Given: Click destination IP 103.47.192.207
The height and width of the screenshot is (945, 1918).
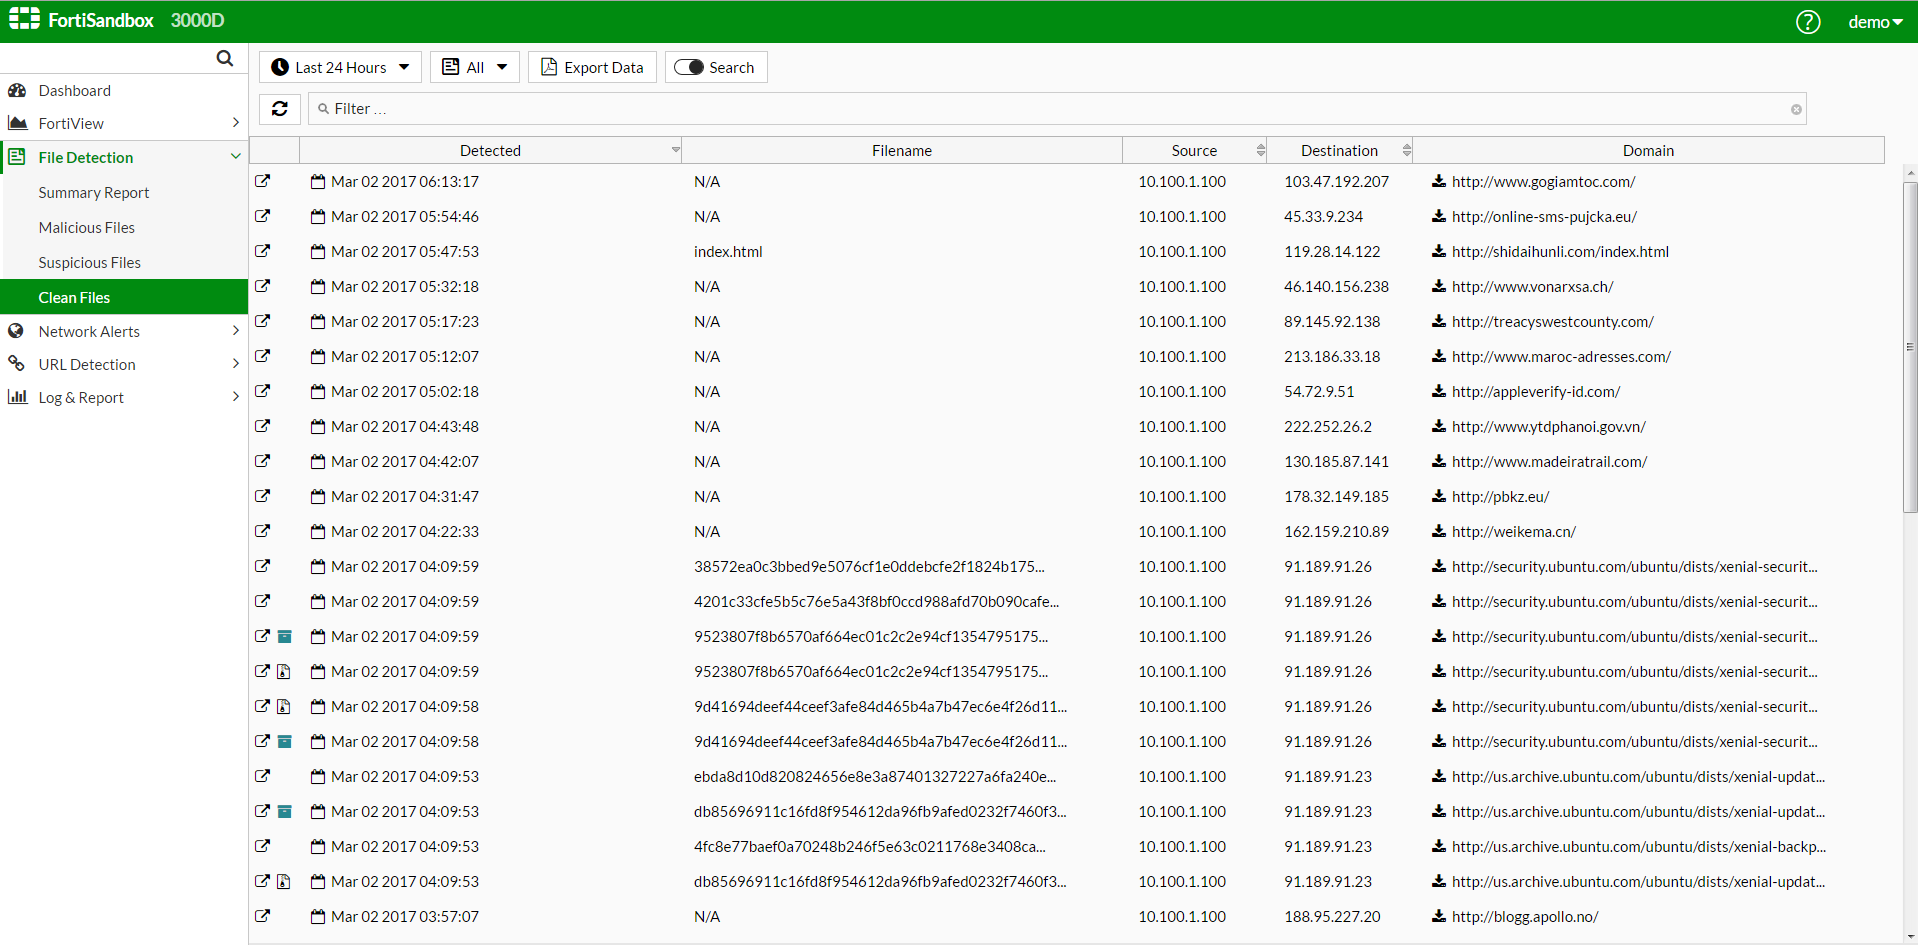Looking at the screenshot, I should click(1336, 181).
